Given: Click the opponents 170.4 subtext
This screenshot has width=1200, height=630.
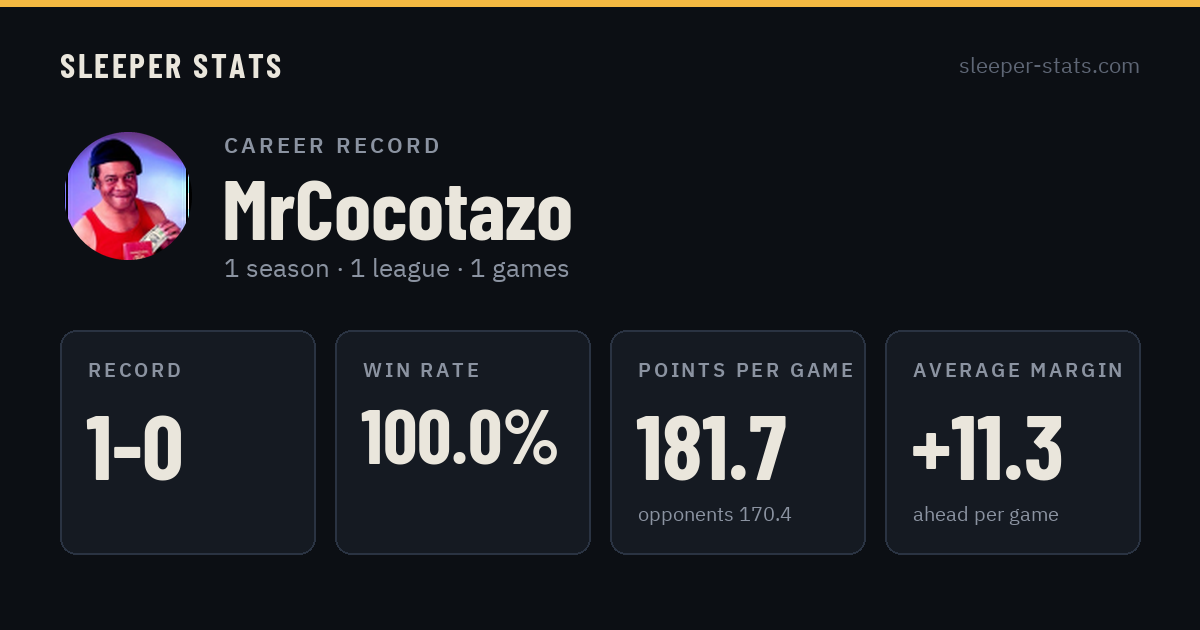Looking at the screenshot, I should click(x=715, y=515).
